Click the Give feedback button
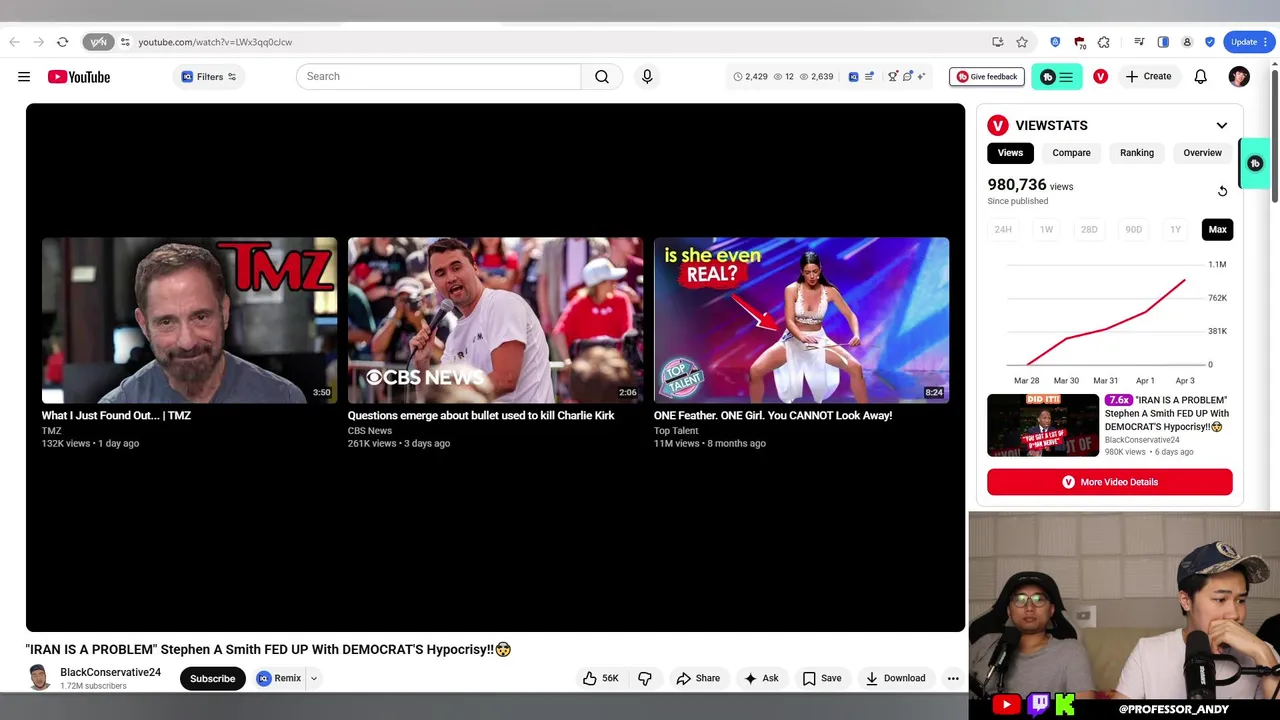 click(x=986, y=77)
